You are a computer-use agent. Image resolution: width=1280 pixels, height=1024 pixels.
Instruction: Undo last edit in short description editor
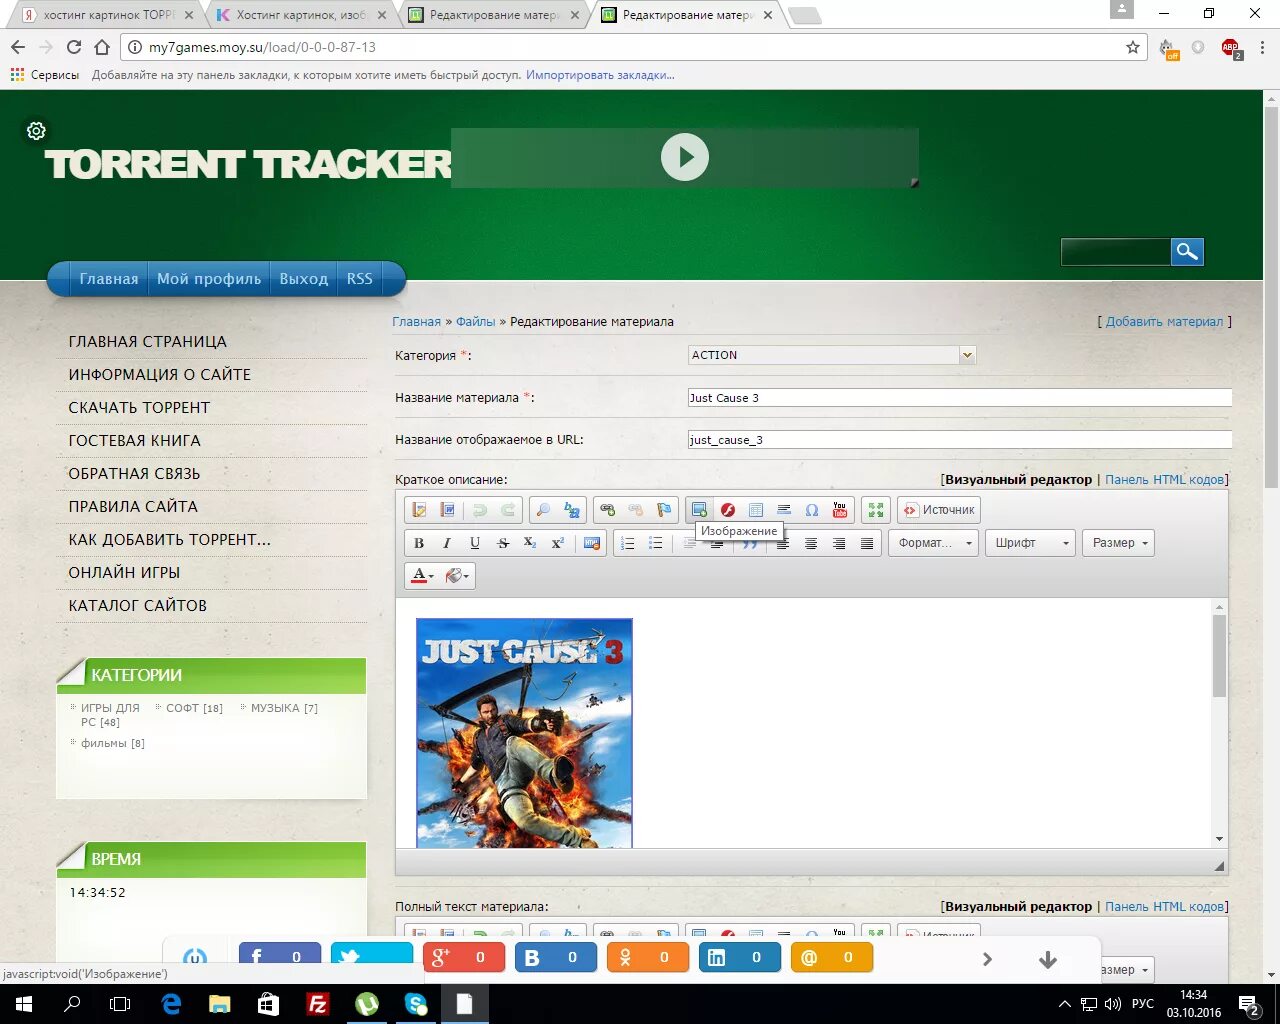(480, 510)
